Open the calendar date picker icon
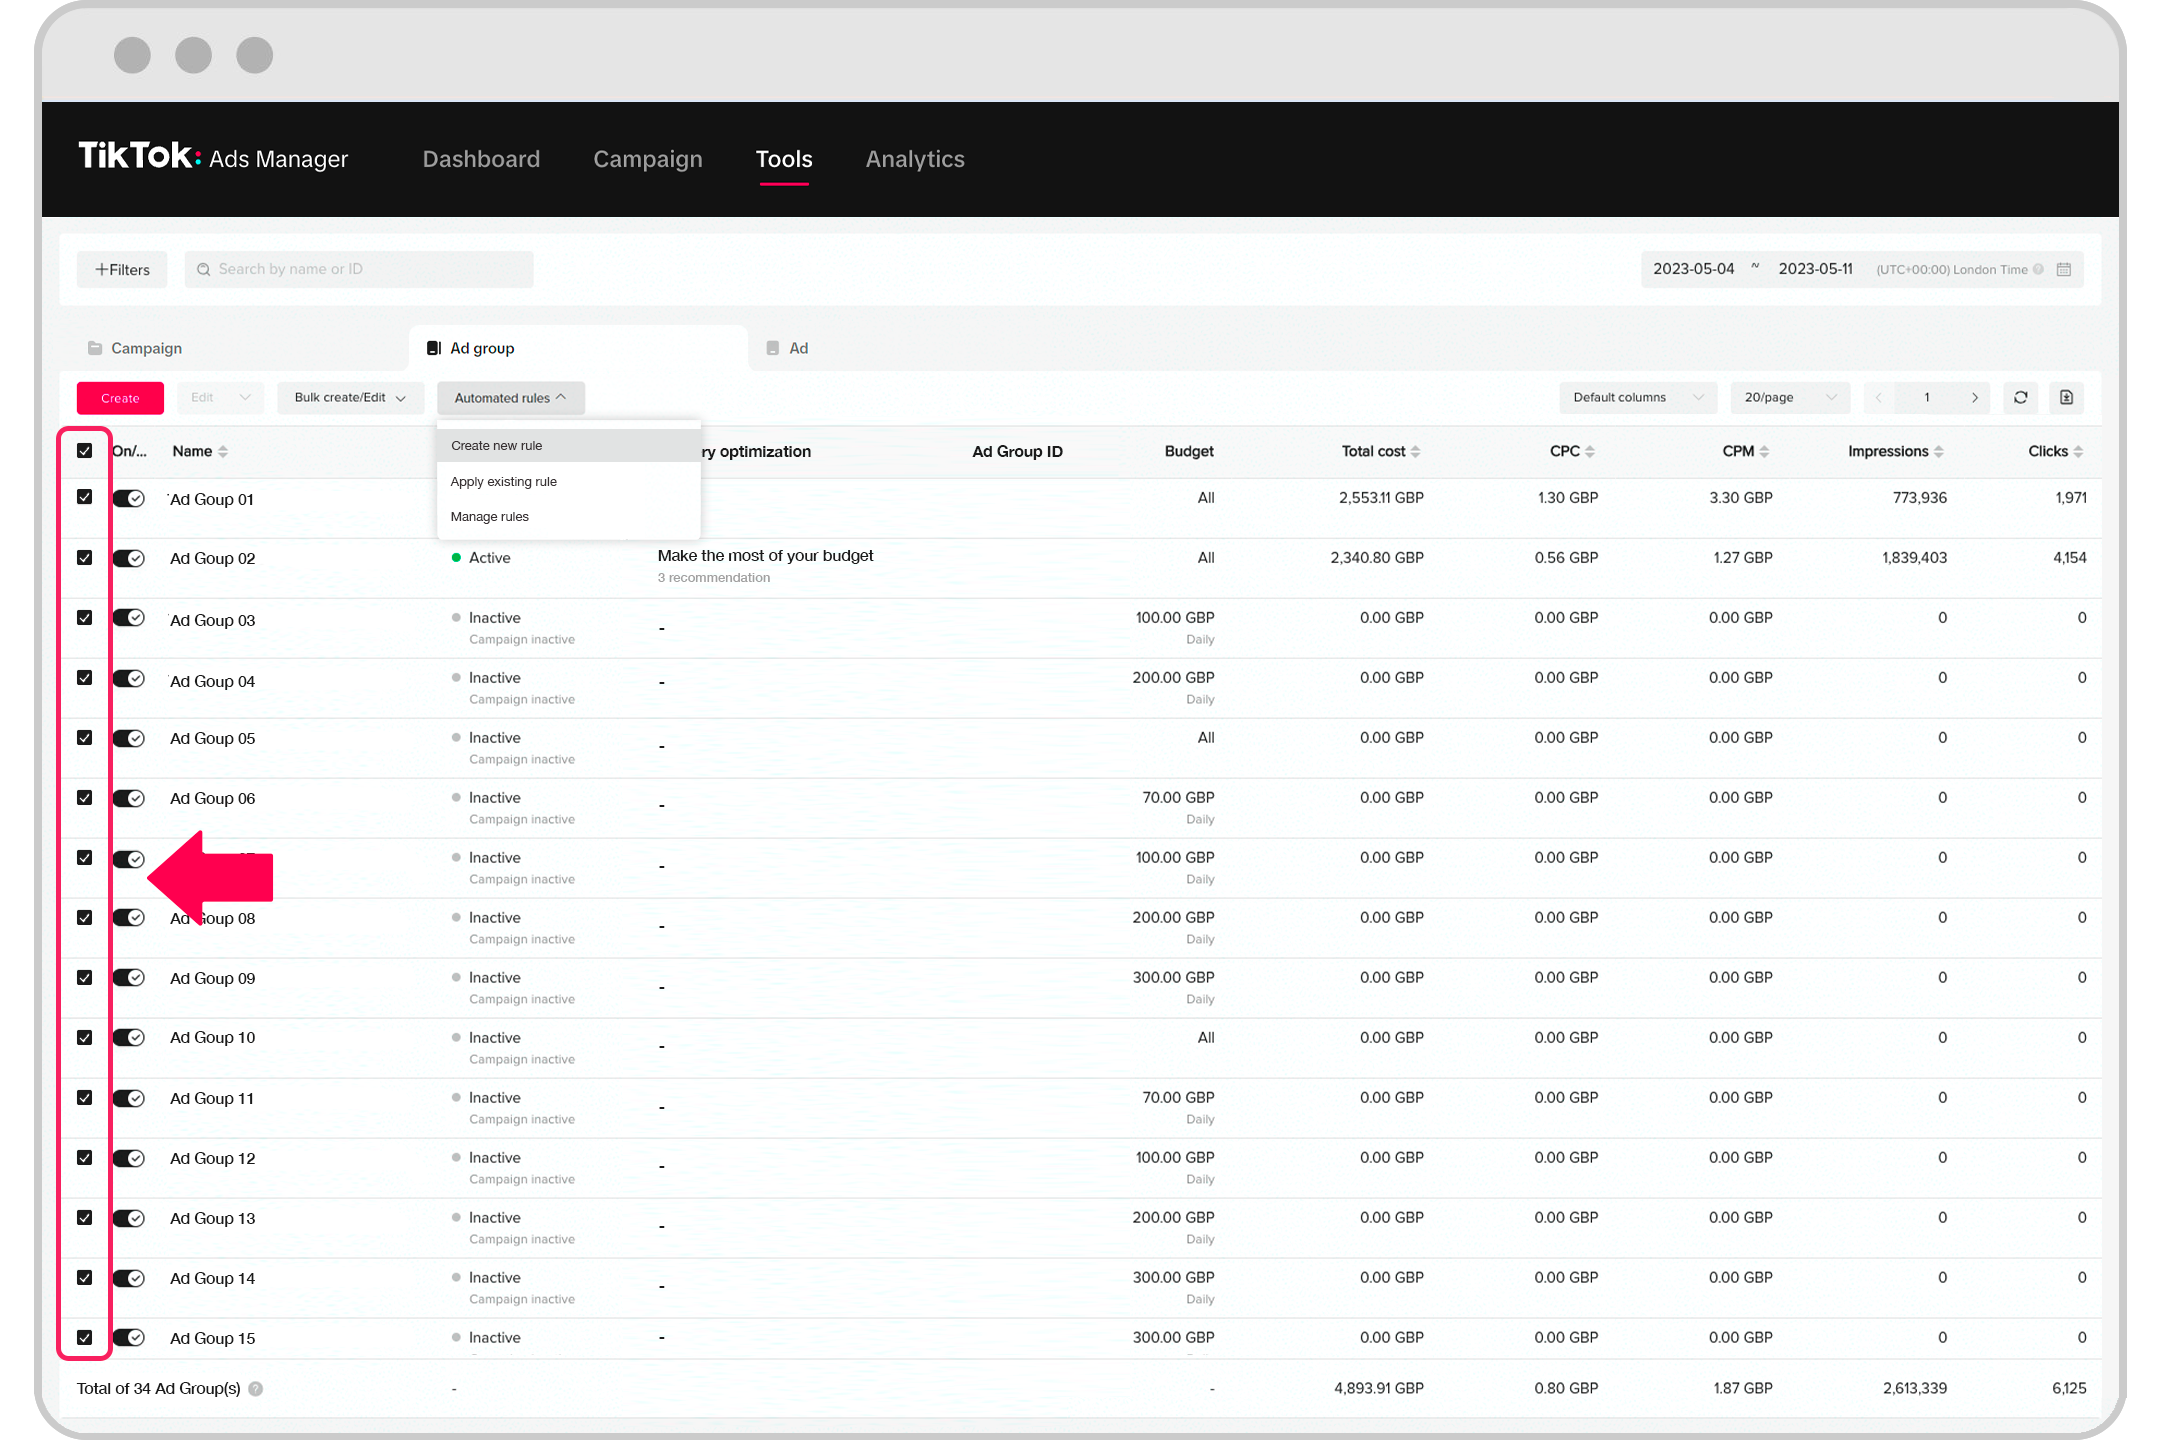 (2064, 270)
